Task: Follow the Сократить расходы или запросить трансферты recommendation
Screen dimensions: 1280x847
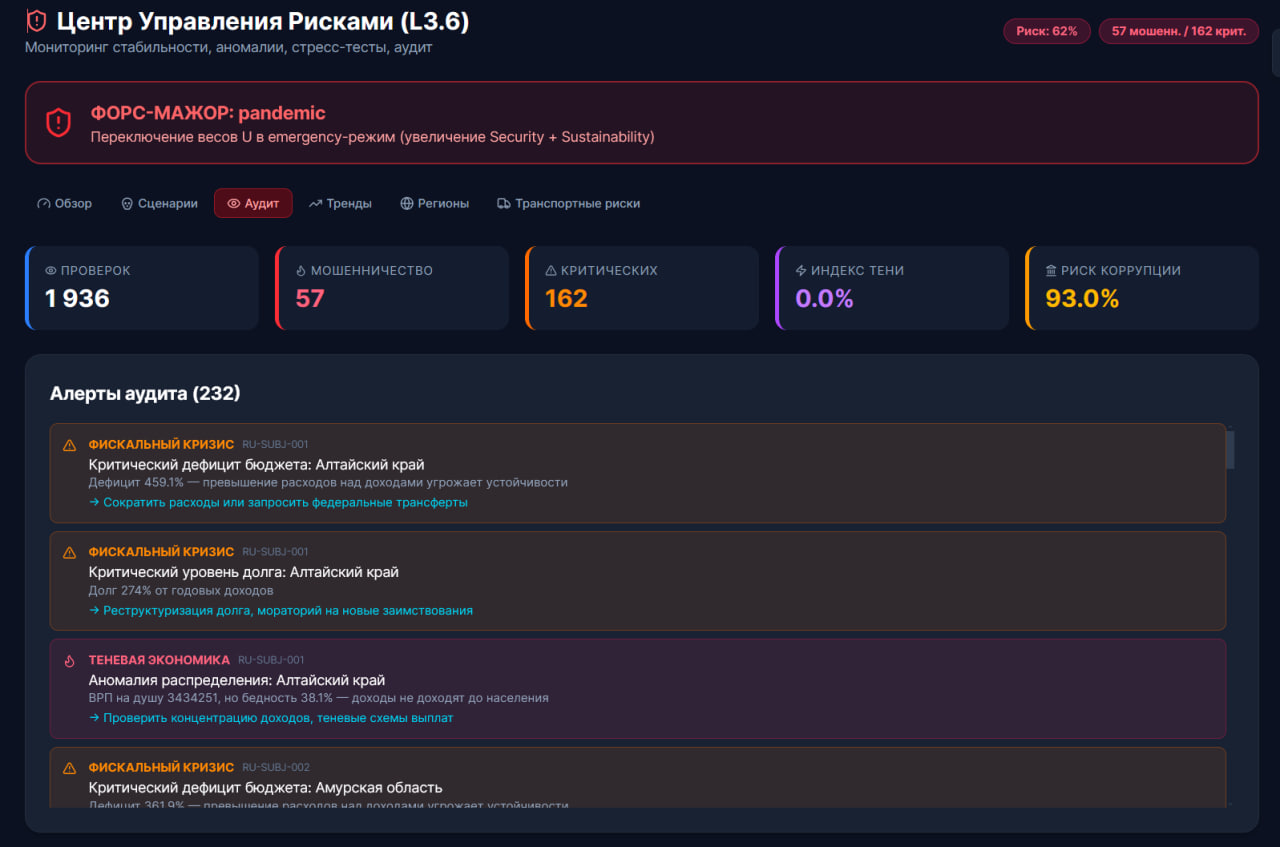Action: tap(278, 502)
